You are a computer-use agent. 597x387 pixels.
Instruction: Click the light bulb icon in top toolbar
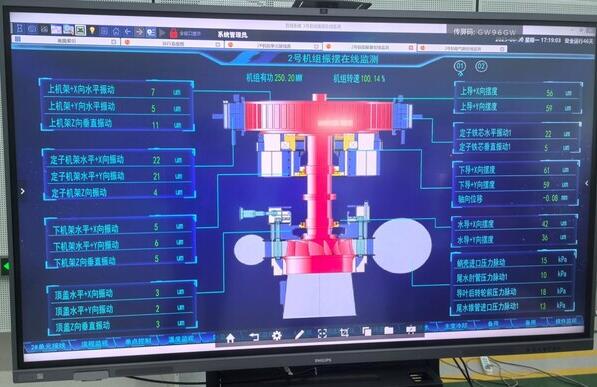click(92, 30)
